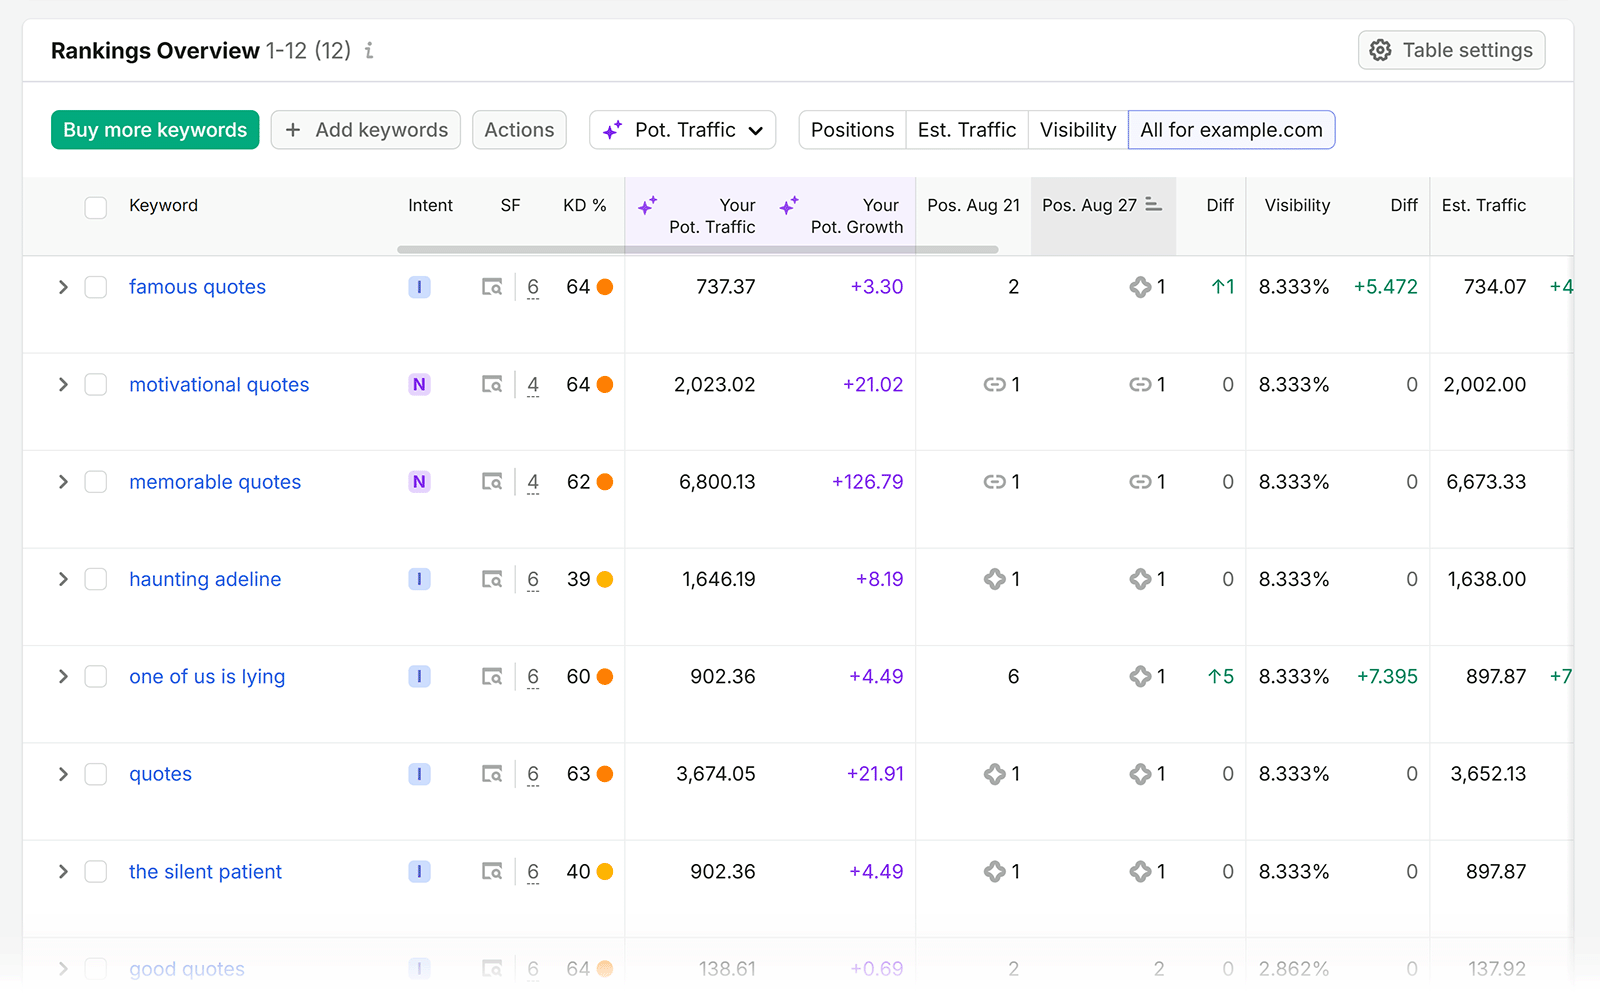Click the horizontal scrollbar under the column headers
The image size is (1600, 997).
click(697, 249)
